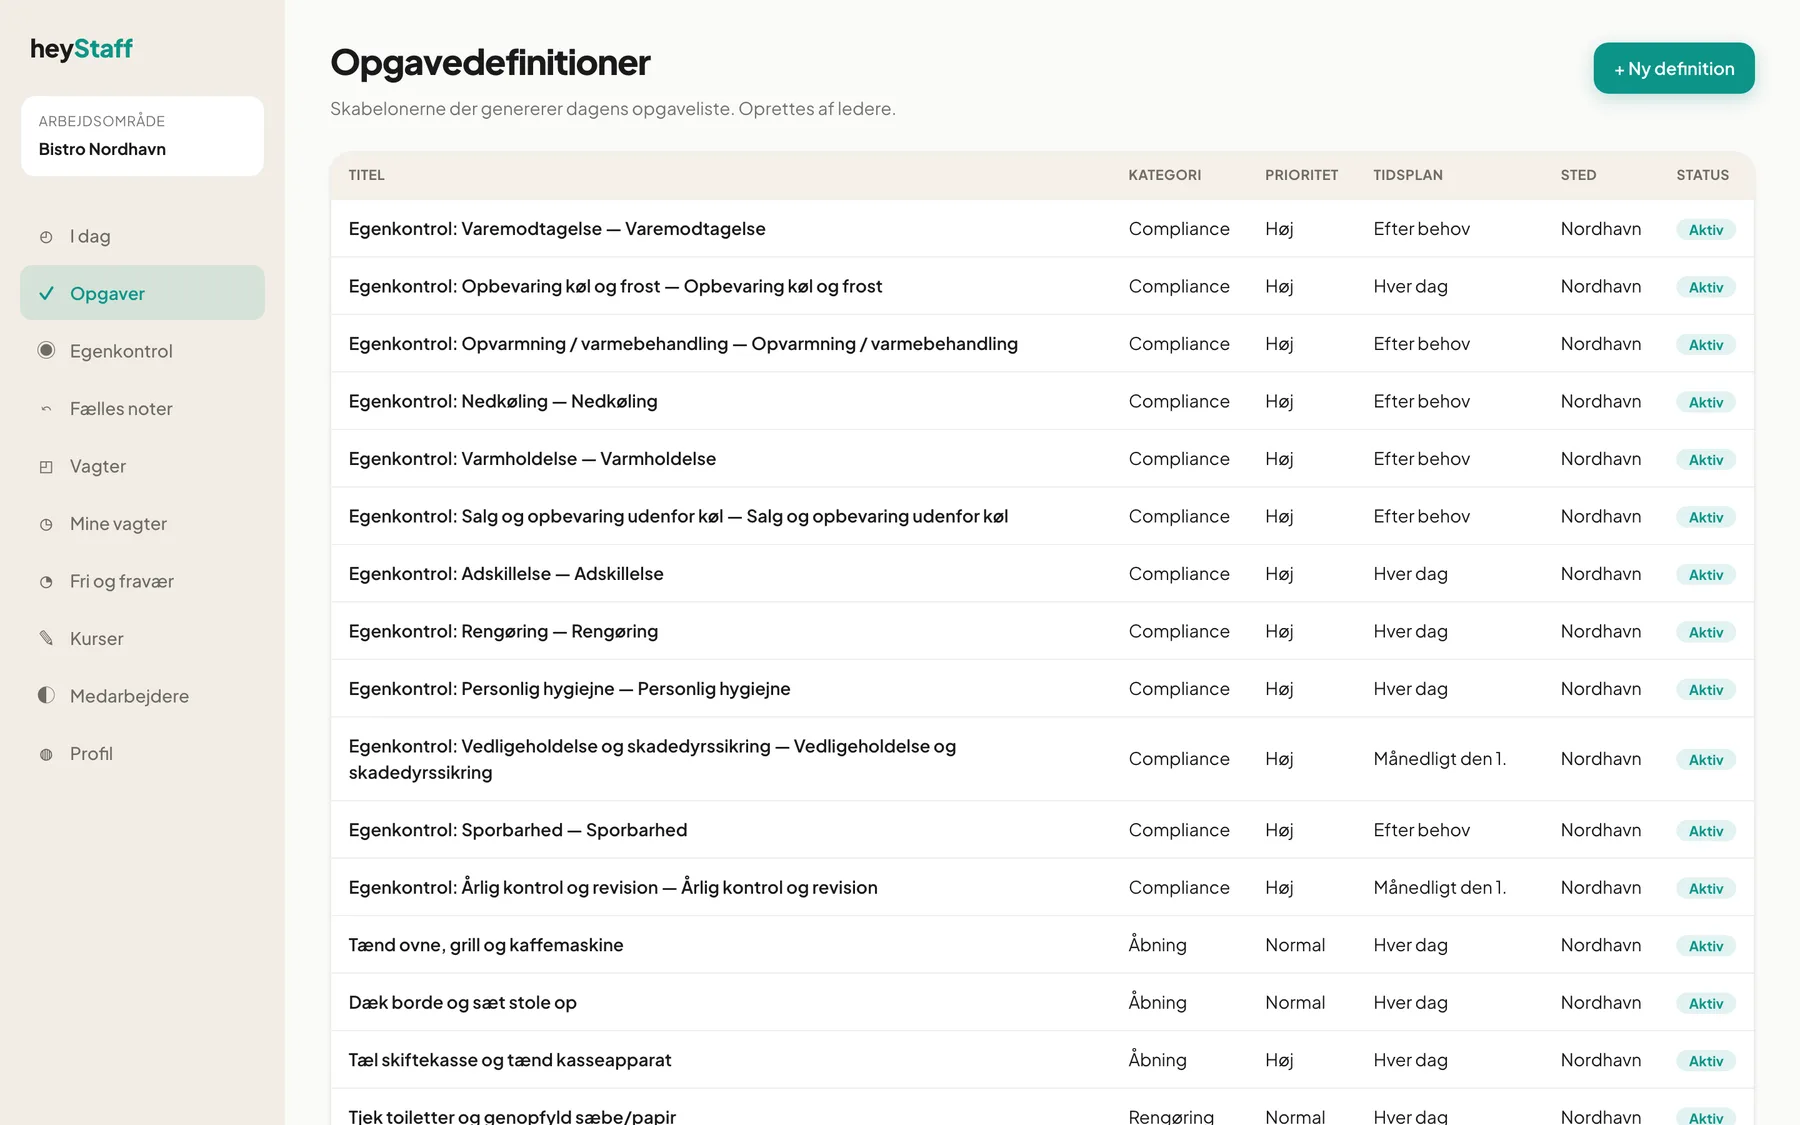Click Høj priority in Tæl skiftekasse row

point(1279,1060)
